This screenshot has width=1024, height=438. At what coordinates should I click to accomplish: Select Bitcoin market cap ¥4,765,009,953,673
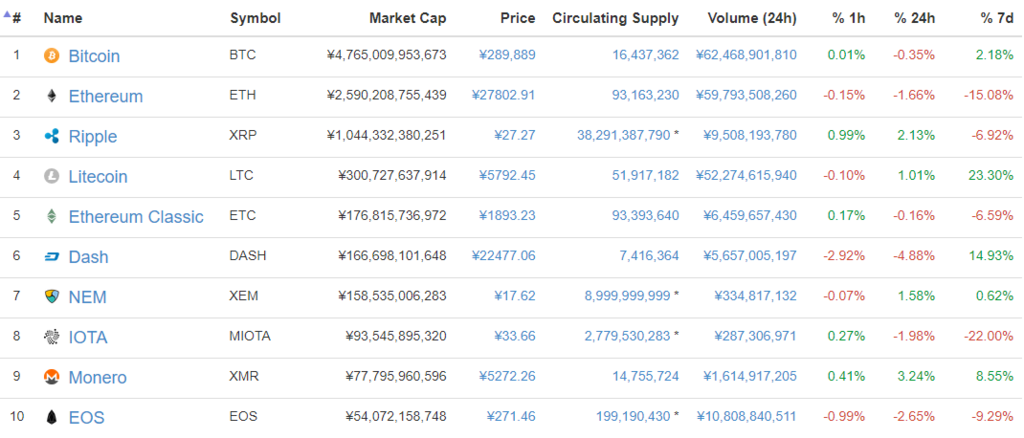point(387,55)
